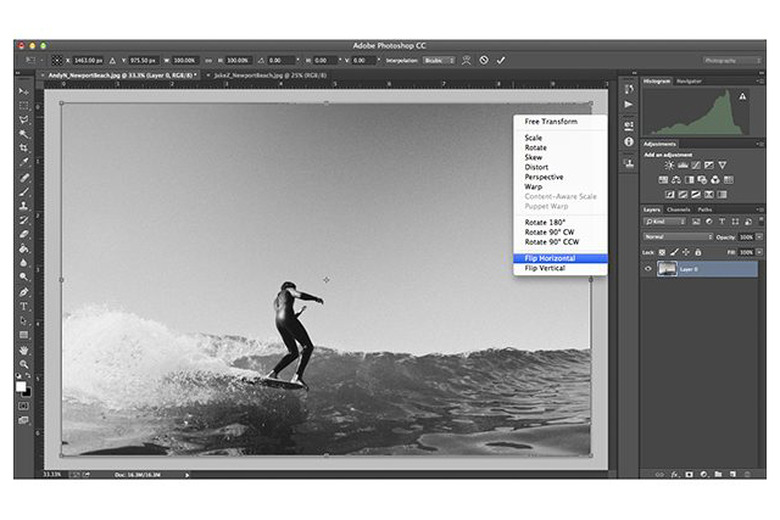Click the foreground color swatch

pyautogui.click(x=21, y=386)
